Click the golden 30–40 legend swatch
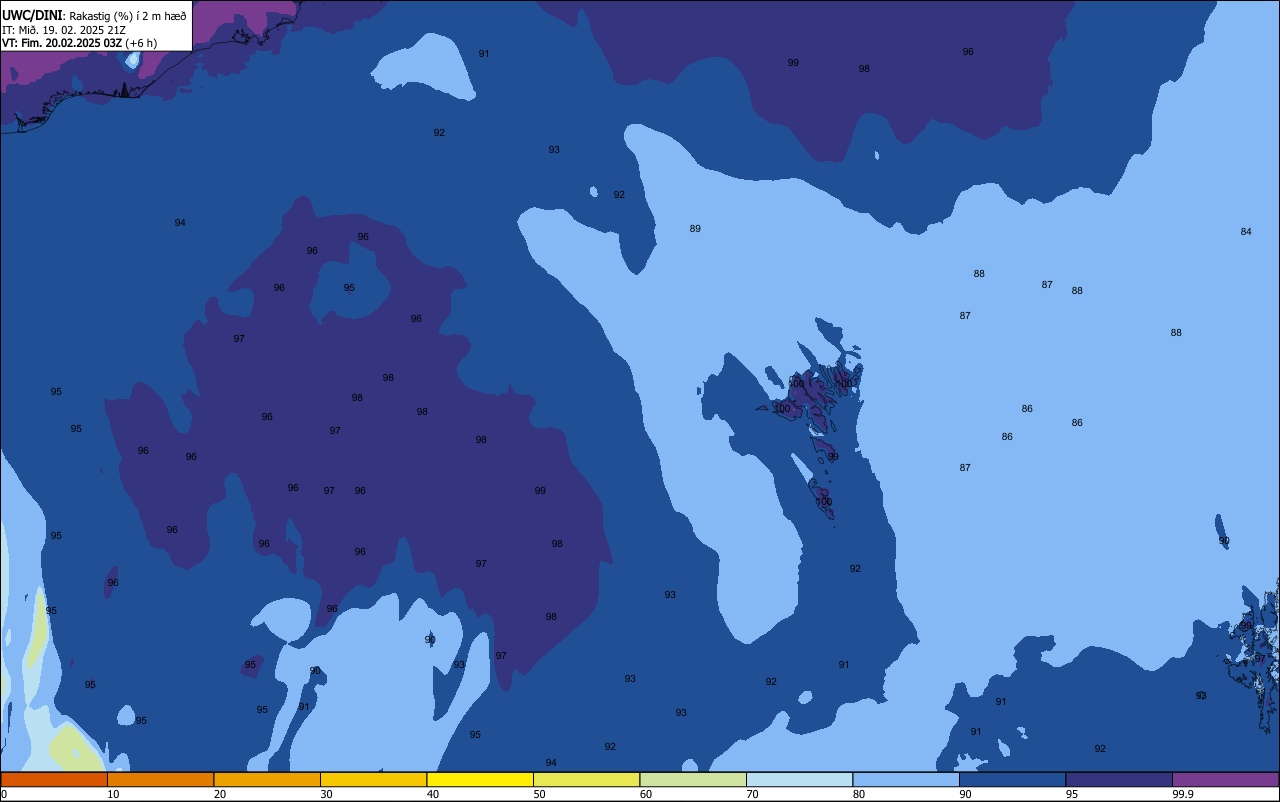The width and height of the screenshot is (1280, 802). point(373,779)
